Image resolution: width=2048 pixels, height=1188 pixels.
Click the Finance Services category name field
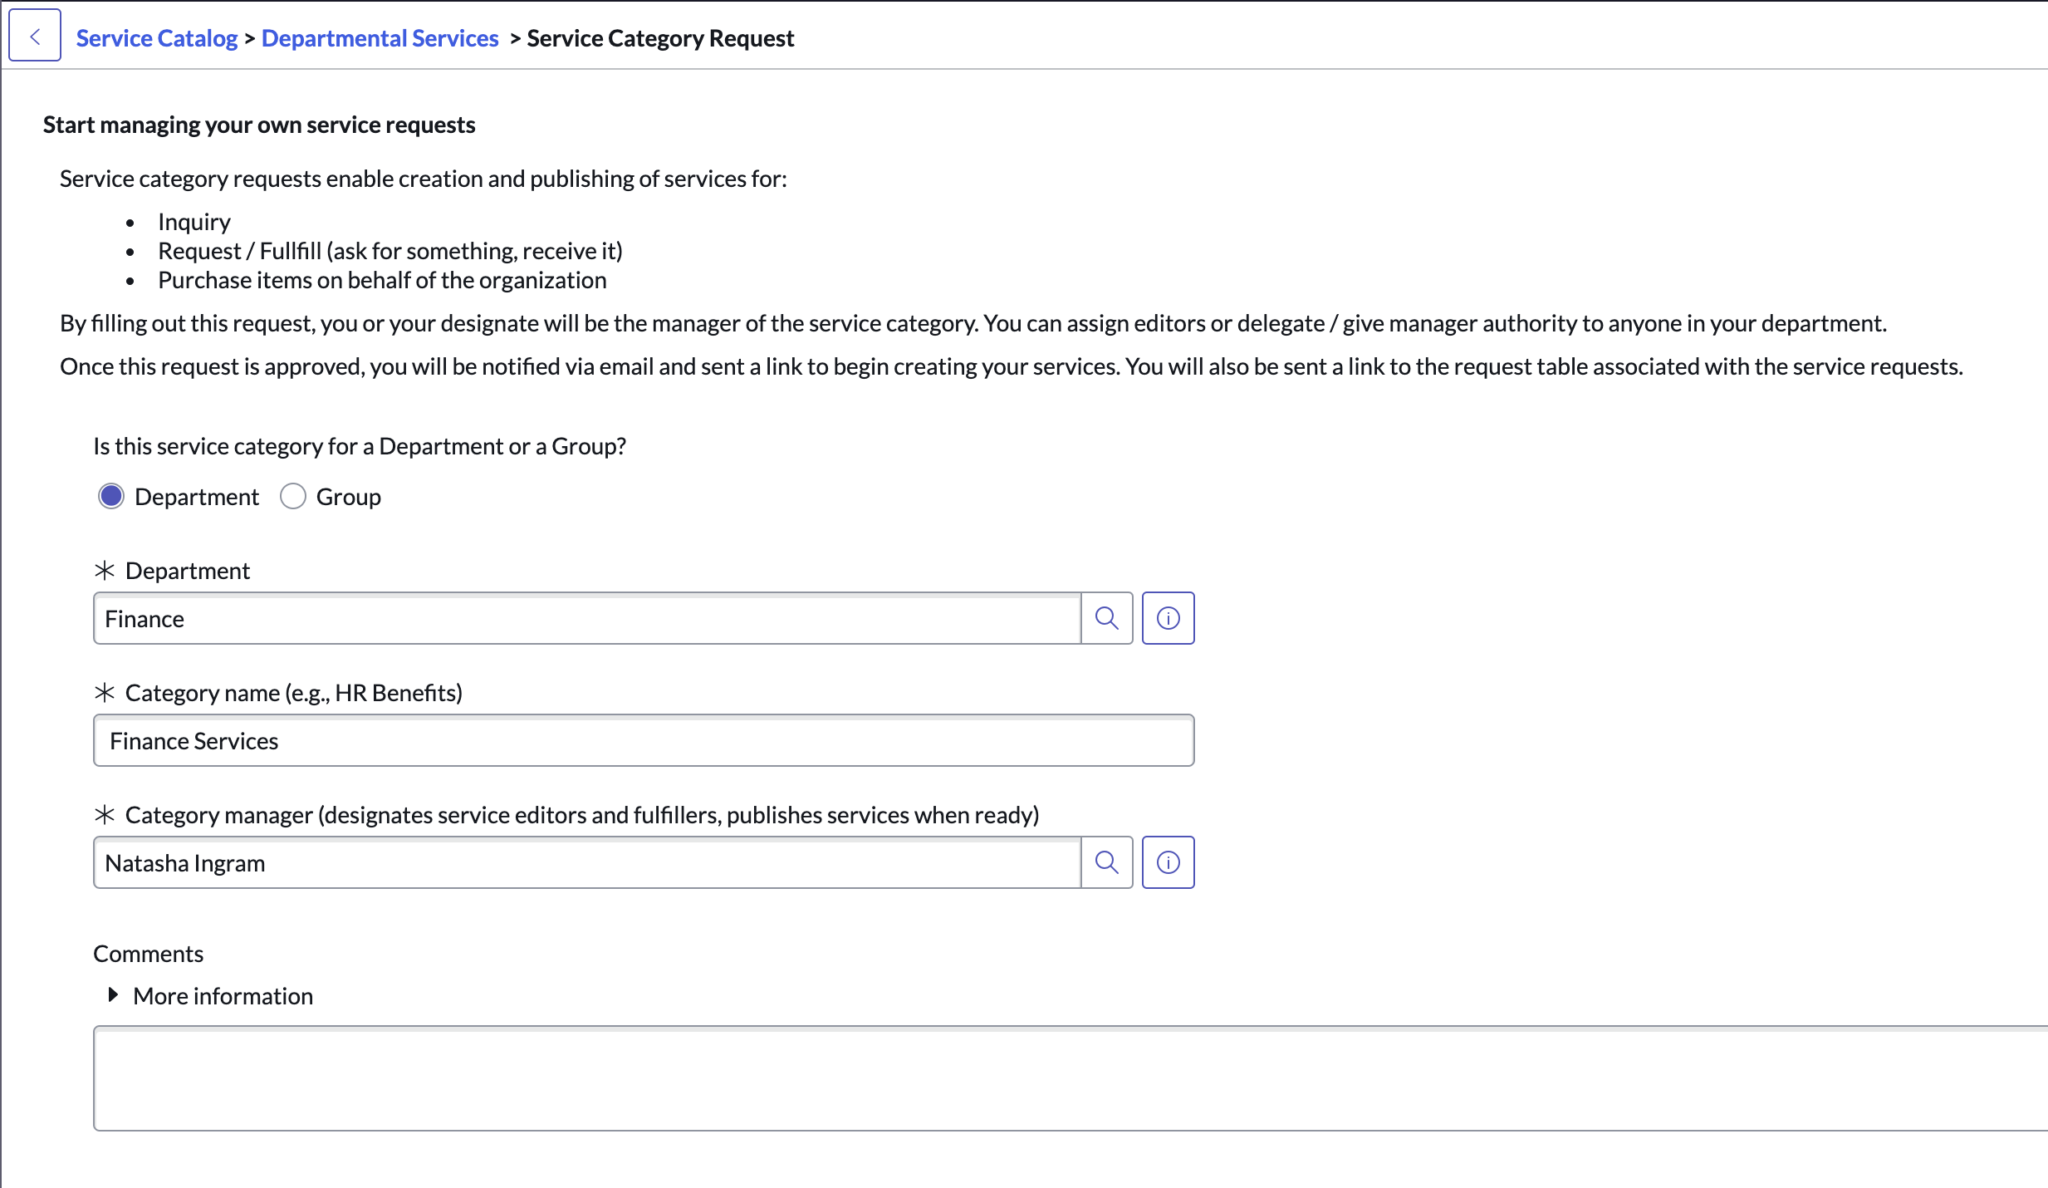(643, 740)
